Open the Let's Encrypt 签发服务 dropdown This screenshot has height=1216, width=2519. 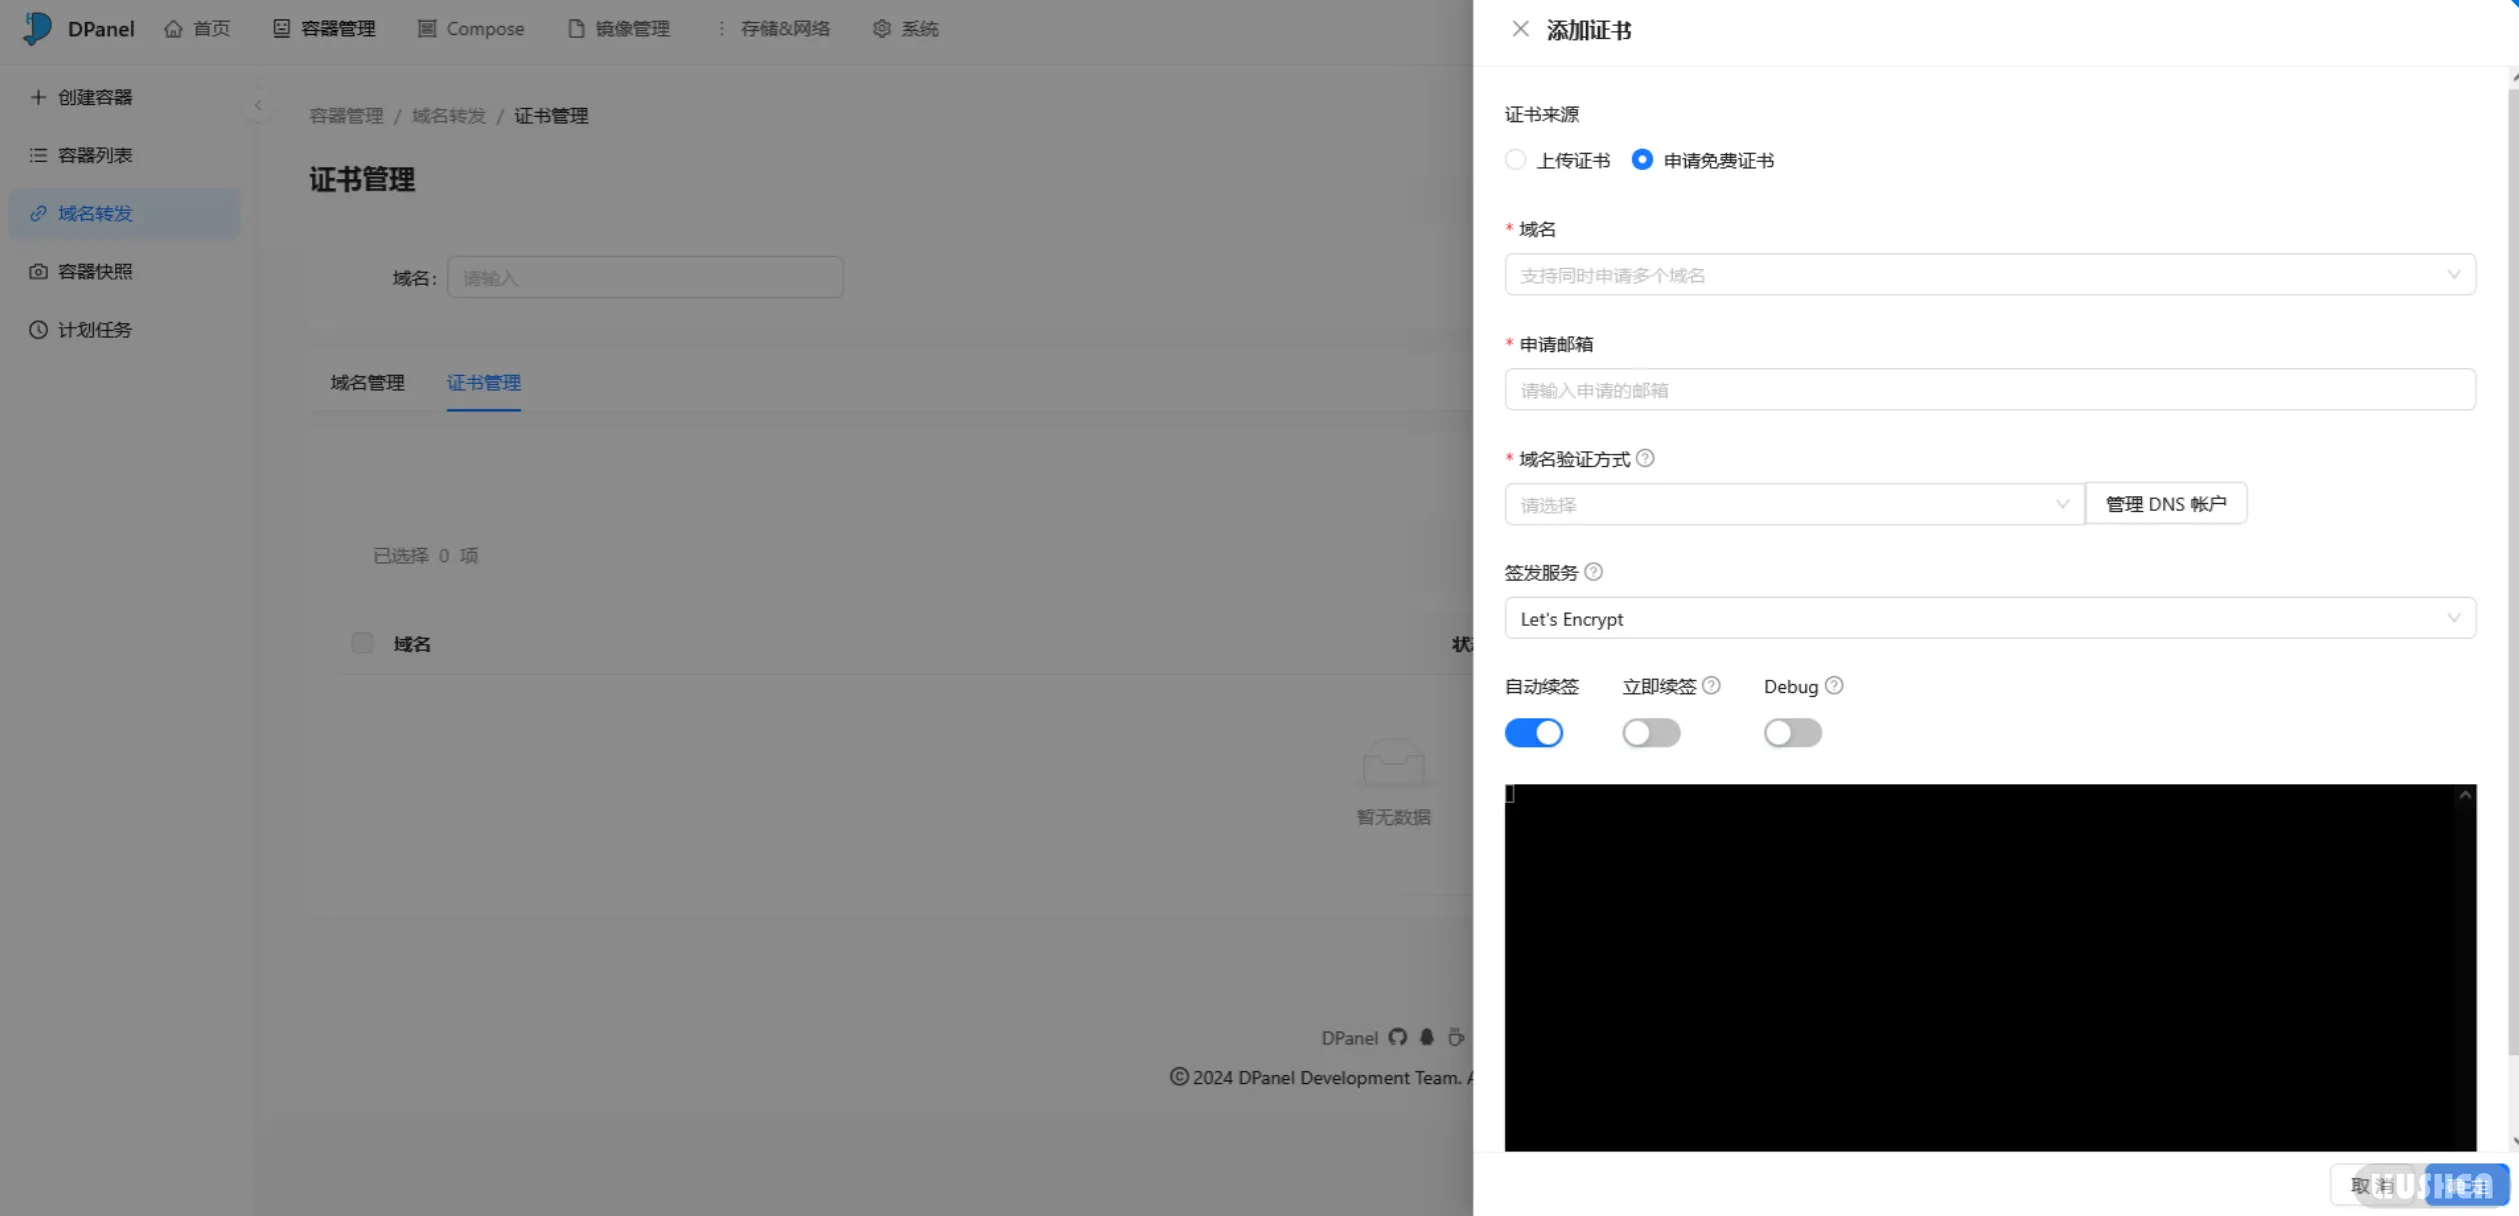[x=1989, y=618]
